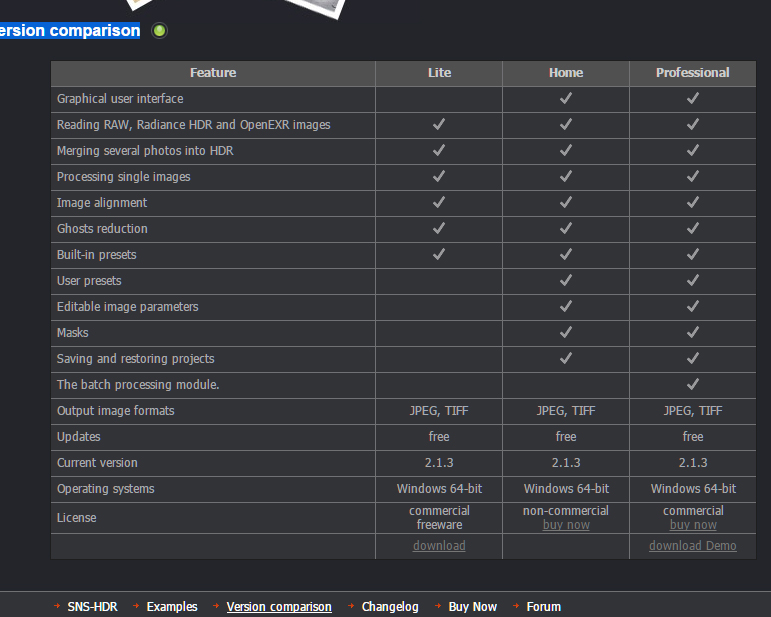The height and width of the screenshot is (617, 771).
Task: Click the Home checkmark for Editable image parameters
Action: point(566,307)
